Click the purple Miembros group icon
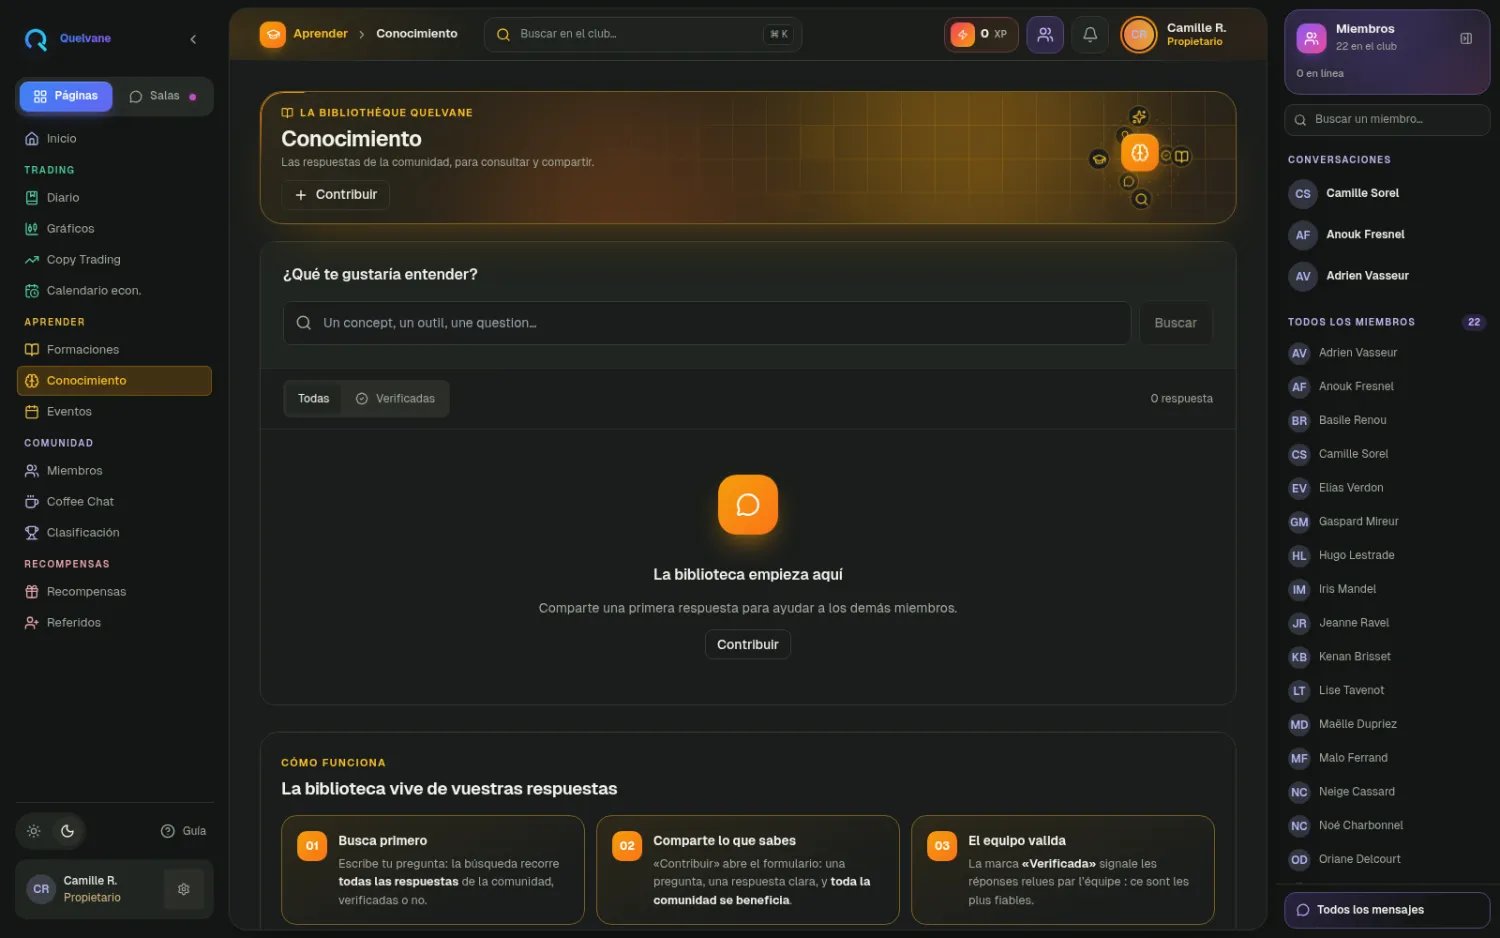Screen dimensions: 1500x938 tap(1311, 39)
